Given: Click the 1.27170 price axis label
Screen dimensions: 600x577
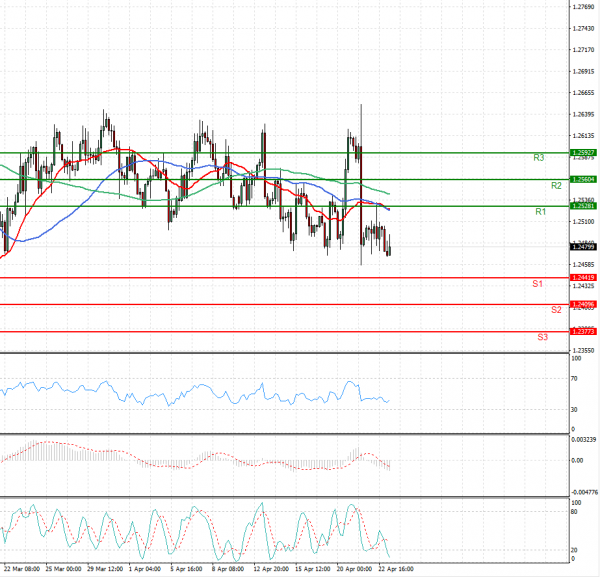Looking at the screenshot, I should [583, 50].
